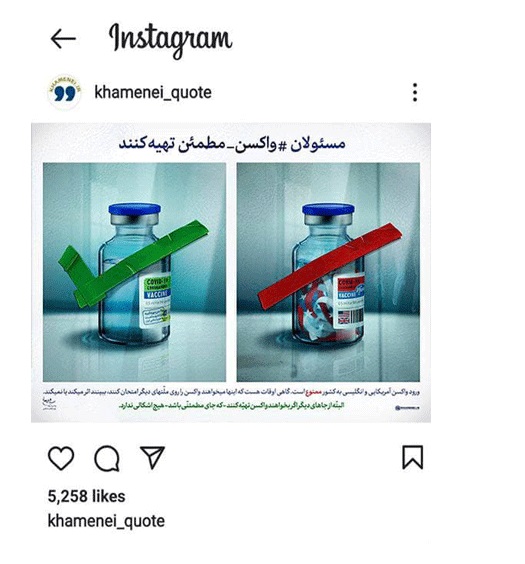
Task: View the 5,258 likes list
Action: [x=86, y=496]
